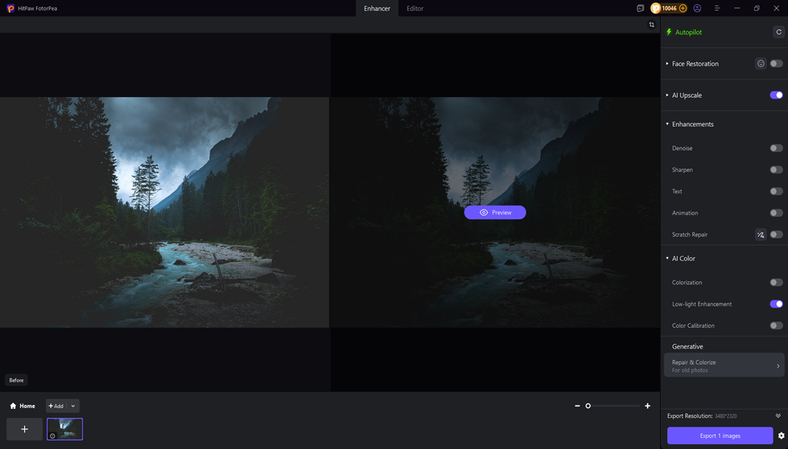Click the Autopilot lightning icon
The image size is (788, 449).
[669, 32]
